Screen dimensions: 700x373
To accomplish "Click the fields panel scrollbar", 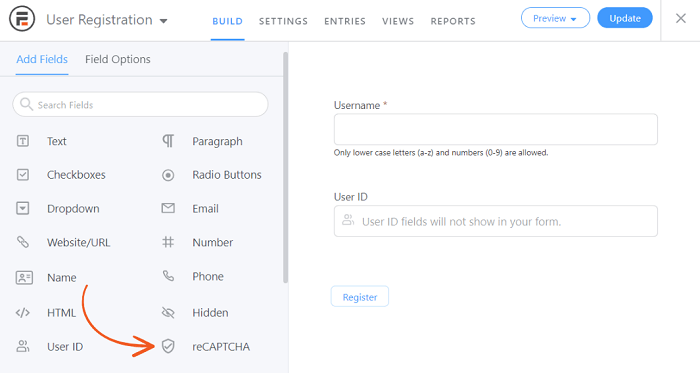I will (285, 168).
